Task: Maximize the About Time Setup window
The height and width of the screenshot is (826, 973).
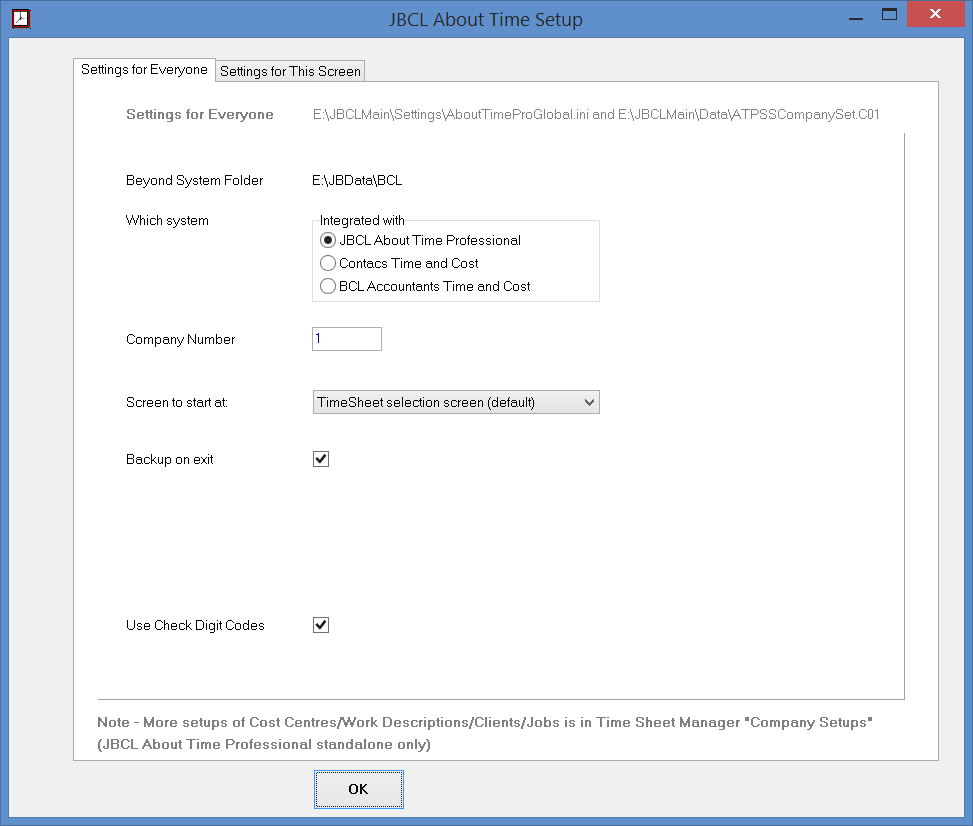Action: tap(888, 15)
